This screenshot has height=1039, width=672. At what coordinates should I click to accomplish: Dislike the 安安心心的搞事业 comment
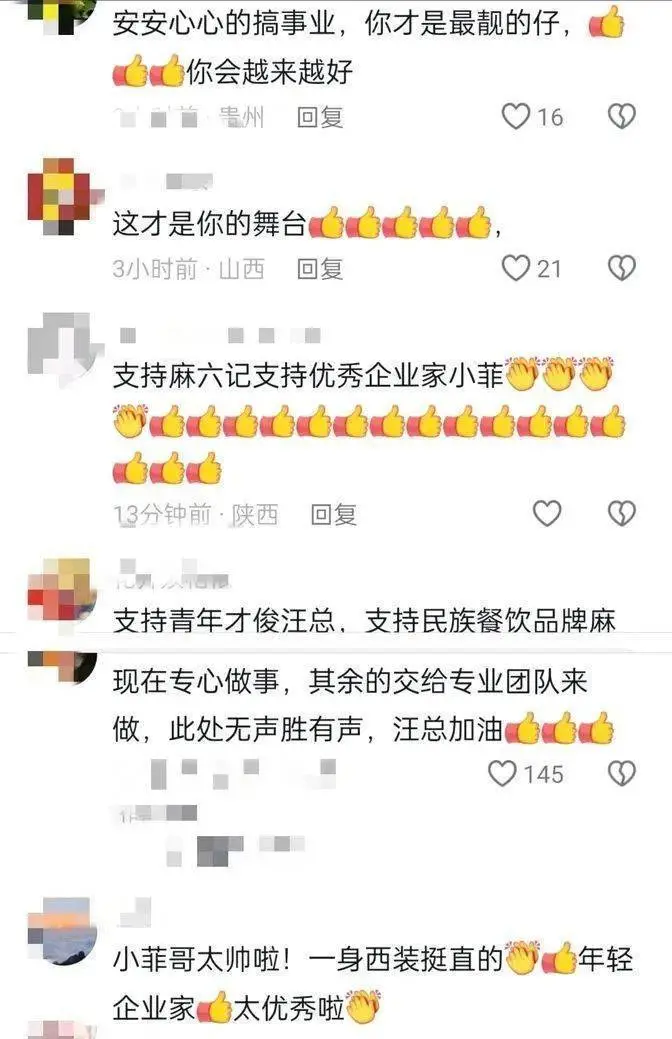click(622, 117)
